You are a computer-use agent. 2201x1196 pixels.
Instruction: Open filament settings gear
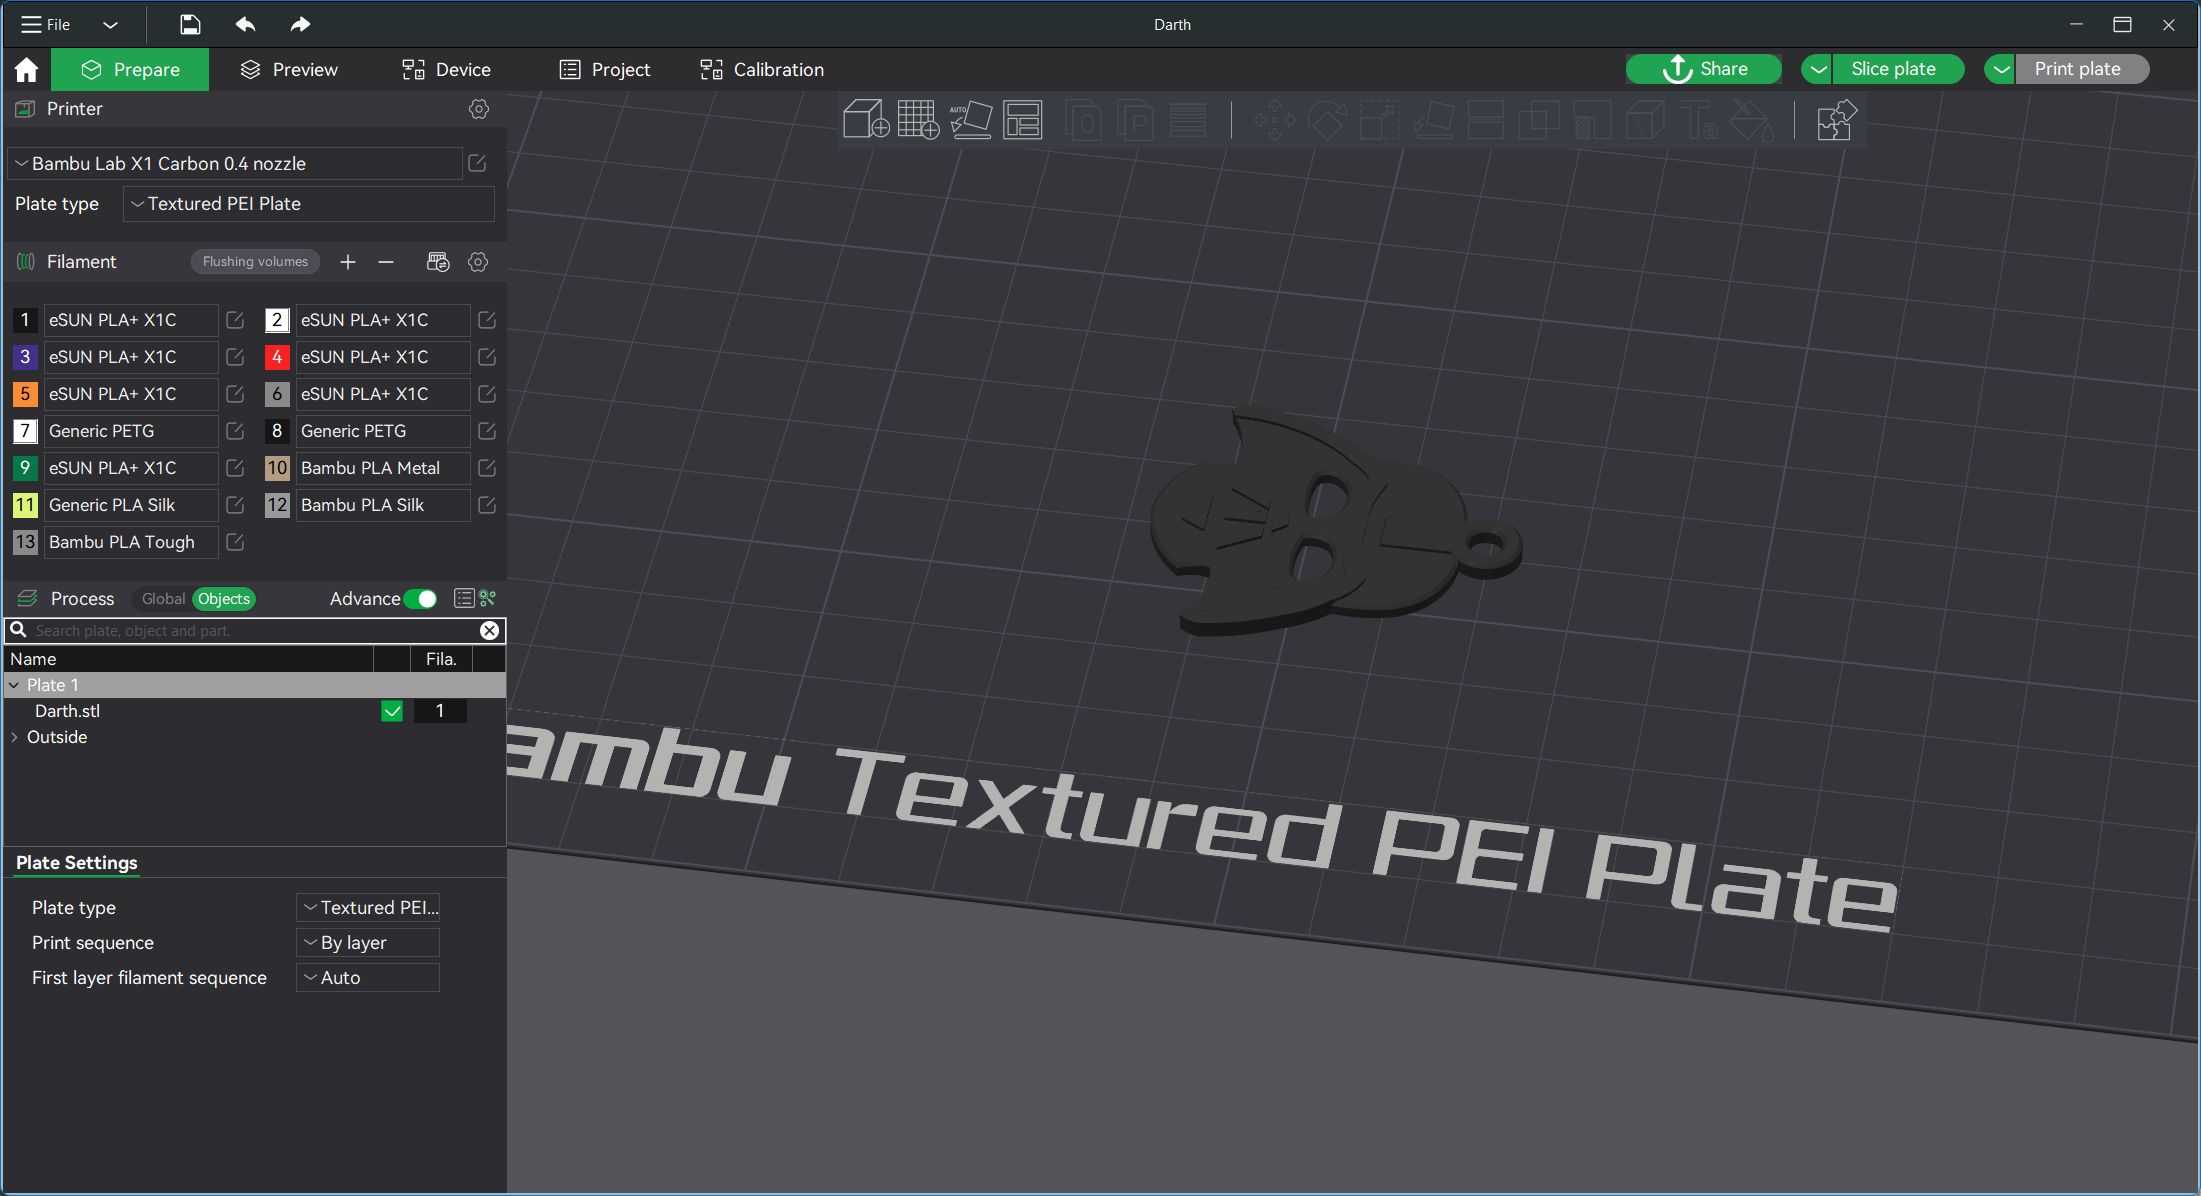coord(478,262)
